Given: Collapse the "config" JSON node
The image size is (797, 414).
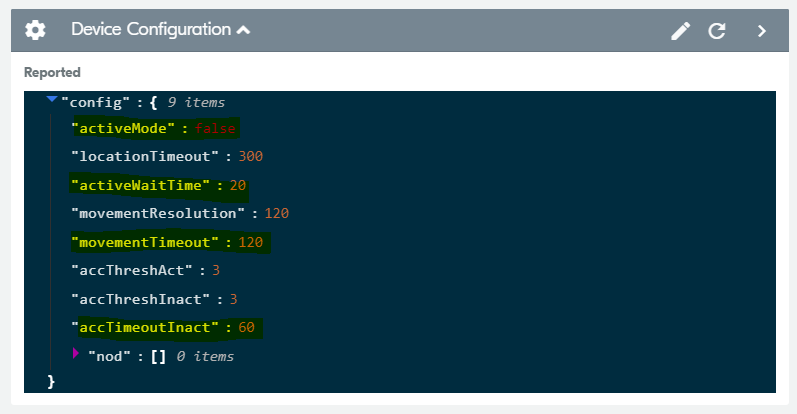Looking at the screenshot, I should (x=51, y=99).
